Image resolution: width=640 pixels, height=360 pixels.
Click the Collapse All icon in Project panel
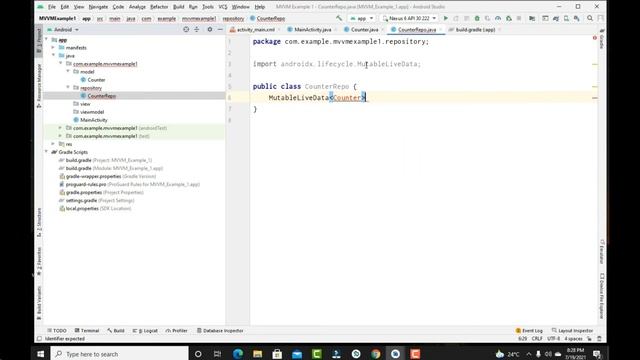[x=197, y=29]
